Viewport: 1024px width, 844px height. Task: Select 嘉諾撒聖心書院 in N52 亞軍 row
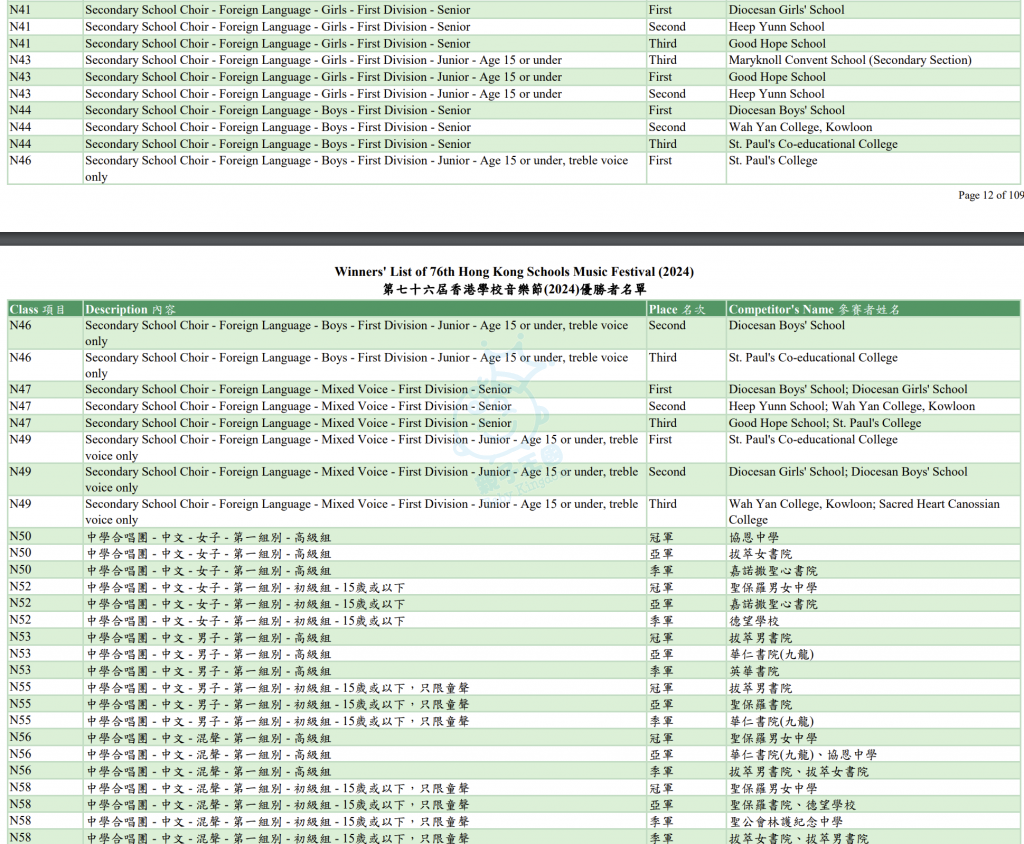773,604
